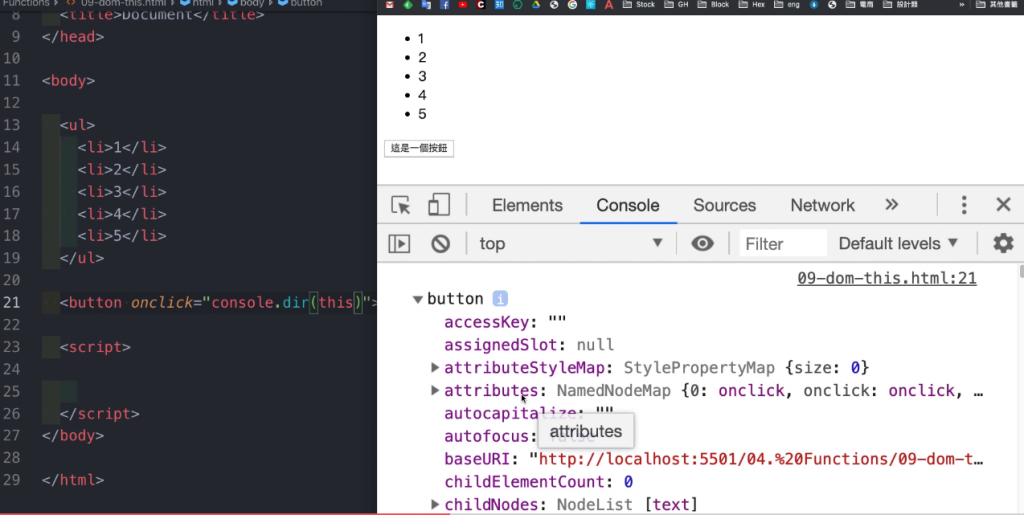Open the Block bookmarks folder

[x=713, y=5]
